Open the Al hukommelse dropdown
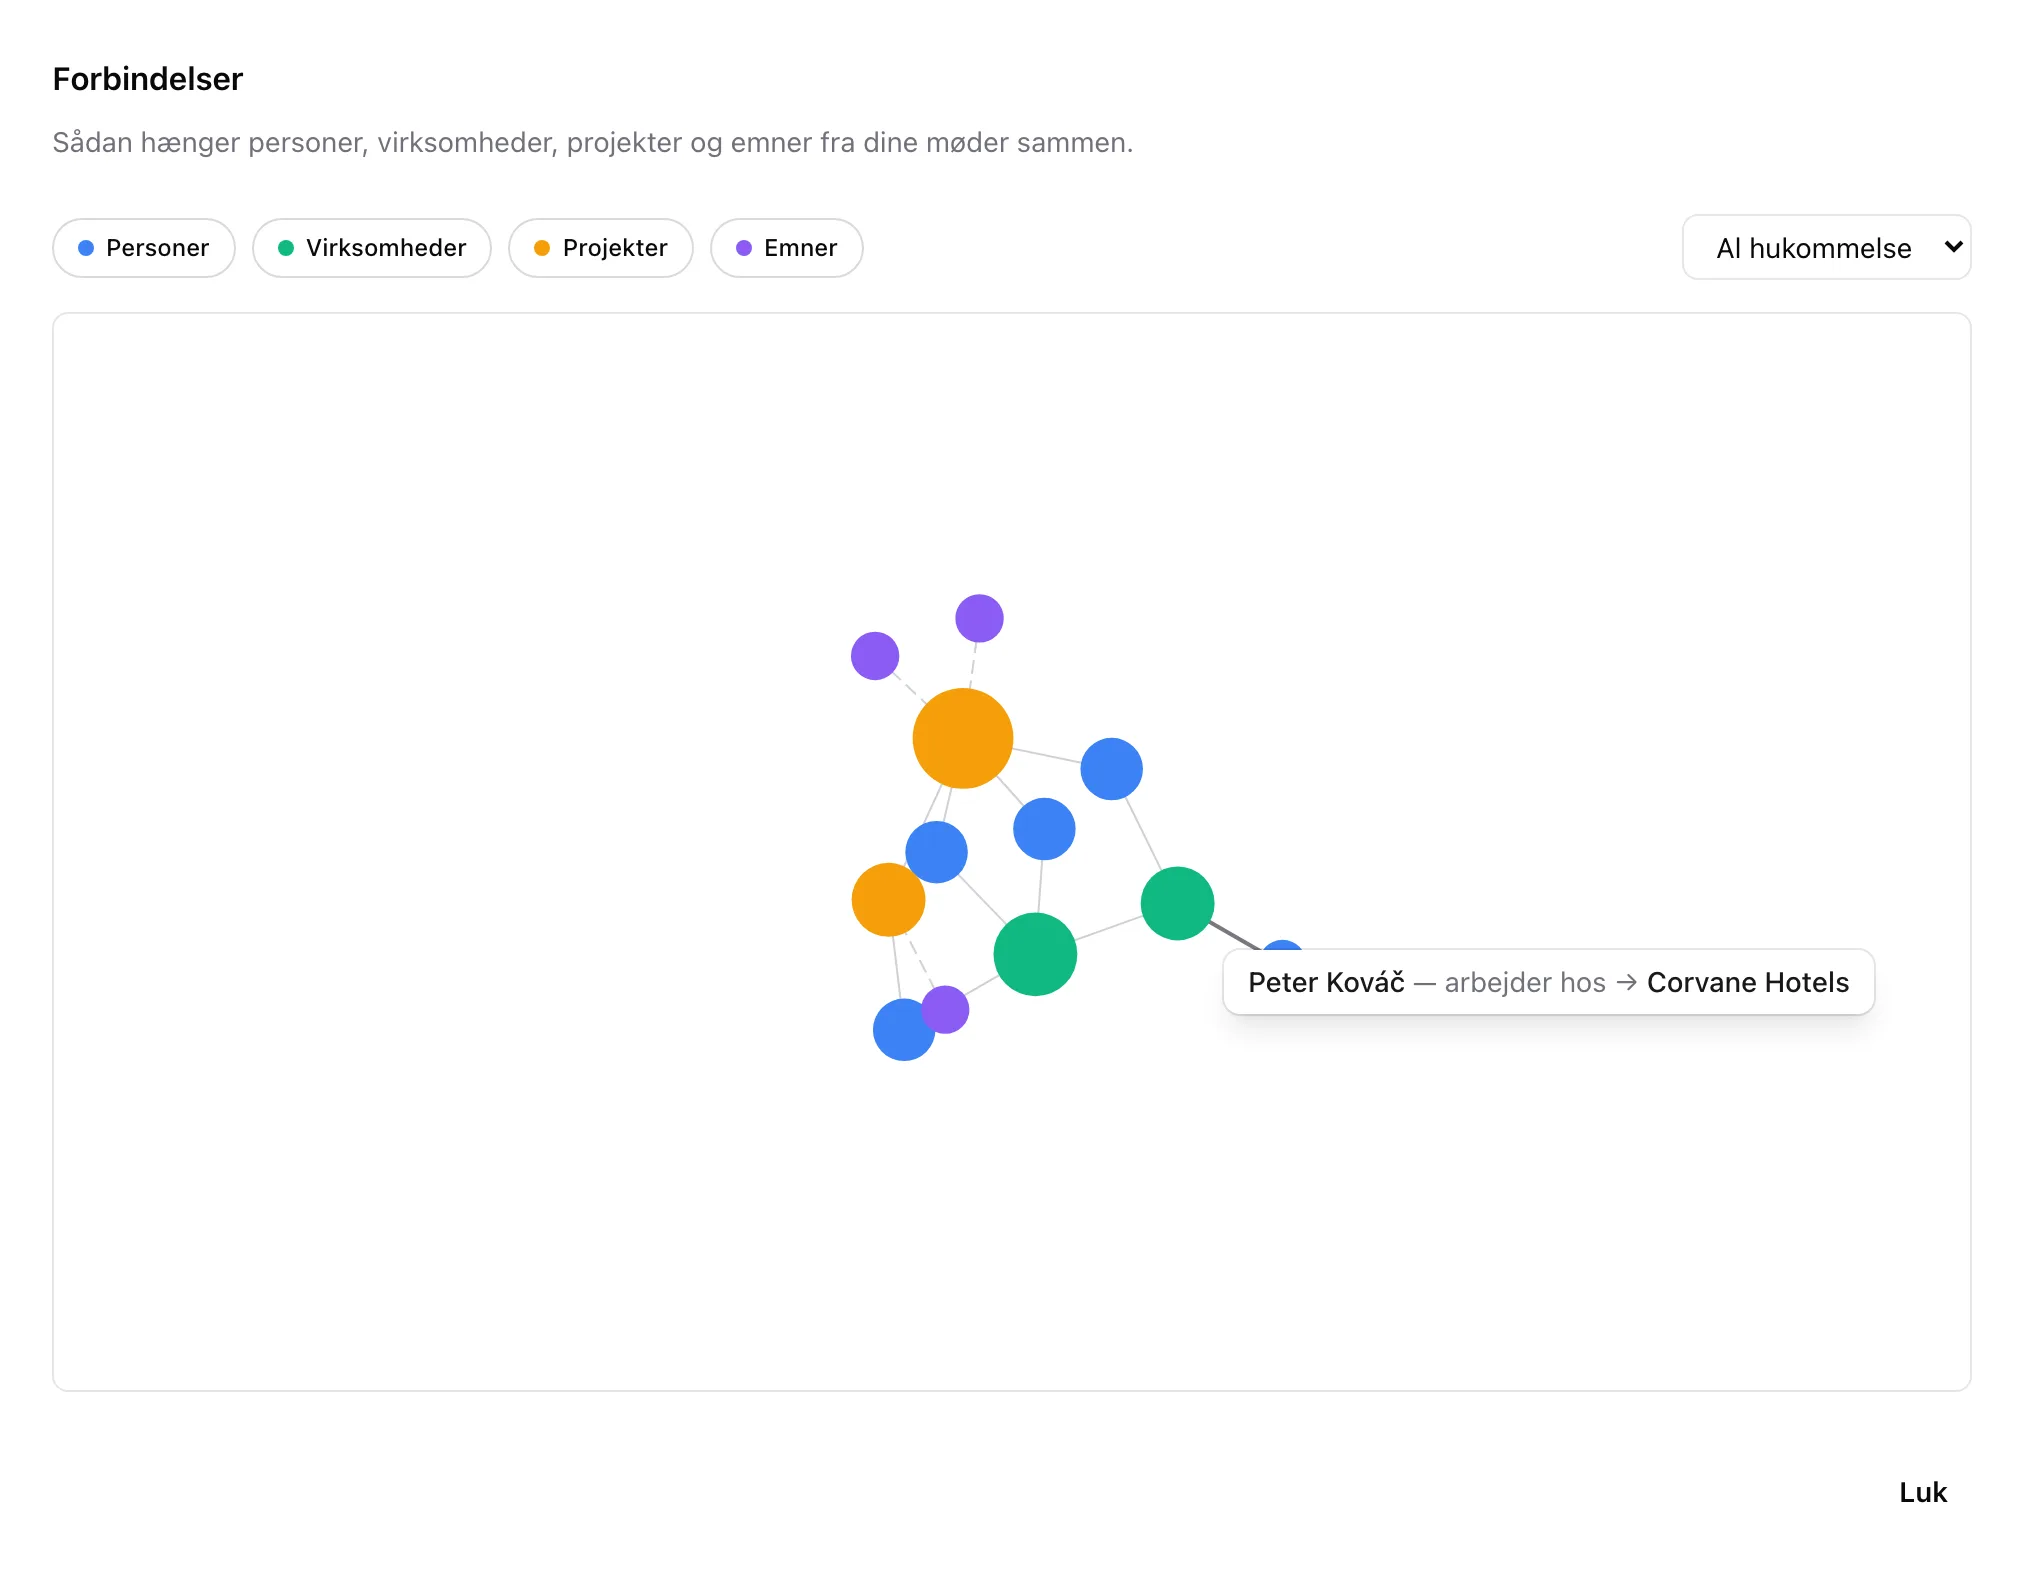The width and height of the screenshot is (2024, 1580). click(x=1827, y=247)
